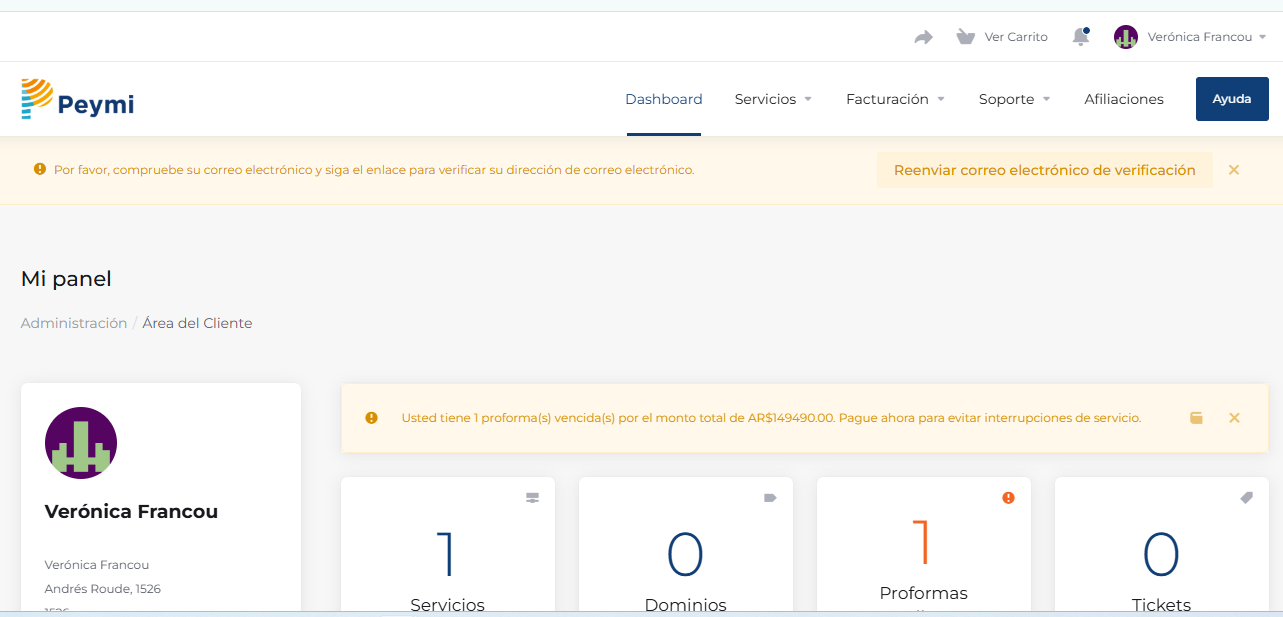This screenshot has width=1283, height=617.
Task: Expand the Servicios dropdown menu
Action: tap(773, 99)
